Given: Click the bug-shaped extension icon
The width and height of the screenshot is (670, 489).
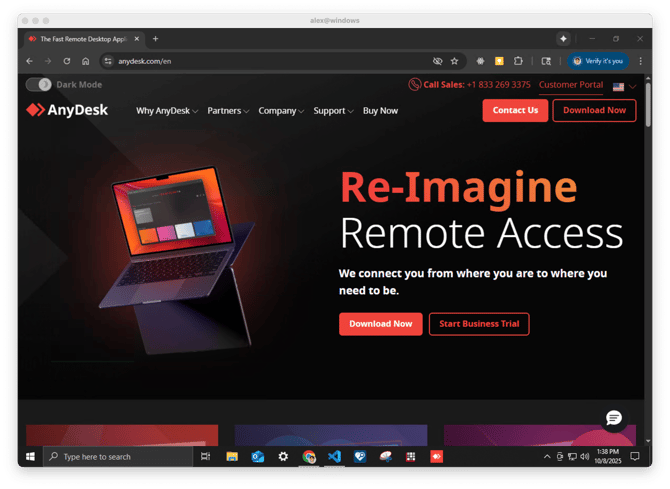Looking at the screenshot, I should tap(480, 61).
